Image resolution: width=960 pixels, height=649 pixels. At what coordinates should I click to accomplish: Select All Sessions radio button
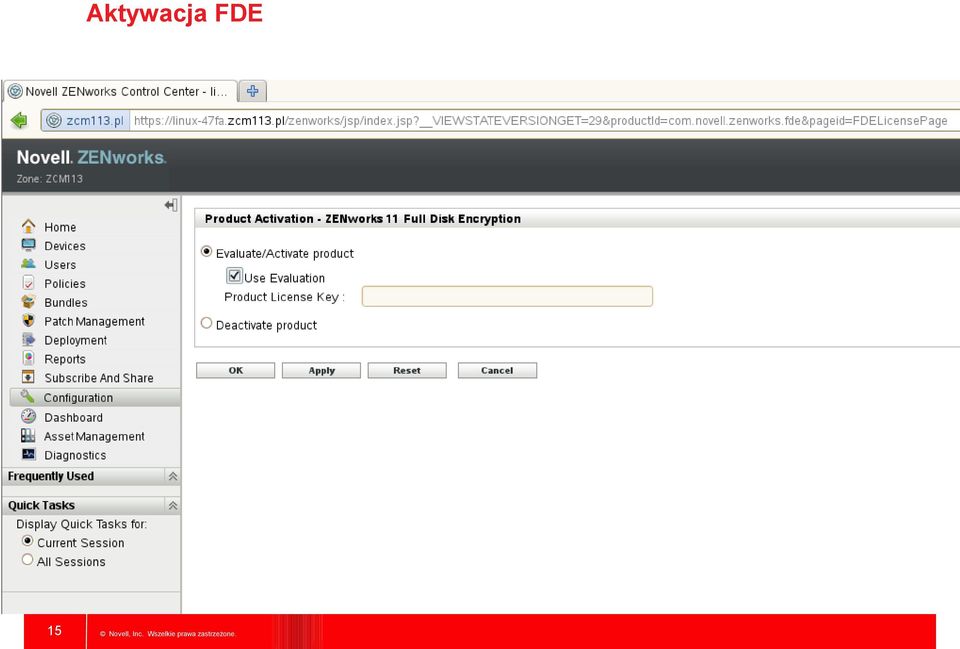pyautogui.click(x=28, y=560)
